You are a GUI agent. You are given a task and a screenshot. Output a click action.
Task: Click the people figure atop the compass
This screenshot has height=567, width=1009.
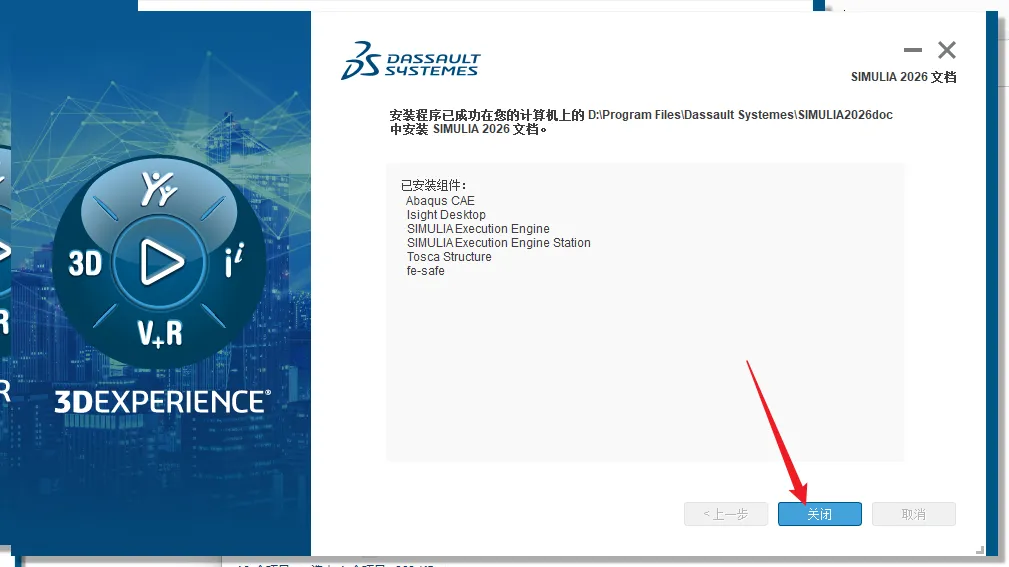coord(158,188)
